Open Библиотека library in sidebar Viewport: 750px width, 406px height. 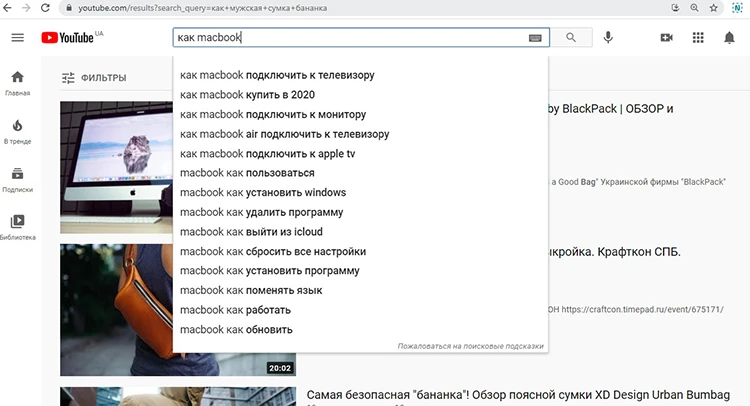17,227
